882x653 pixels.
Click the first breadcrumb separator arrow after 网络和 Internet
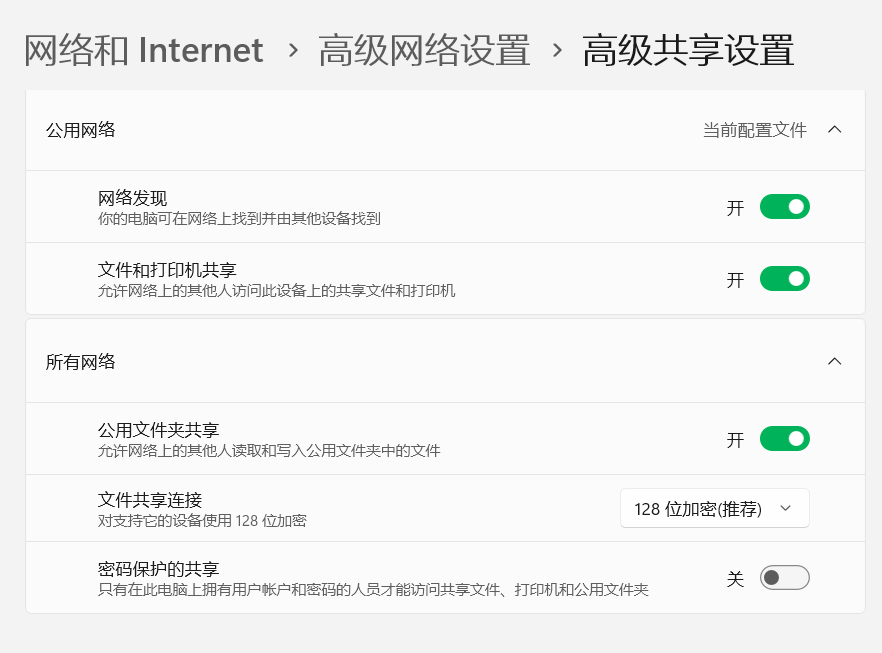click(292, 51)
